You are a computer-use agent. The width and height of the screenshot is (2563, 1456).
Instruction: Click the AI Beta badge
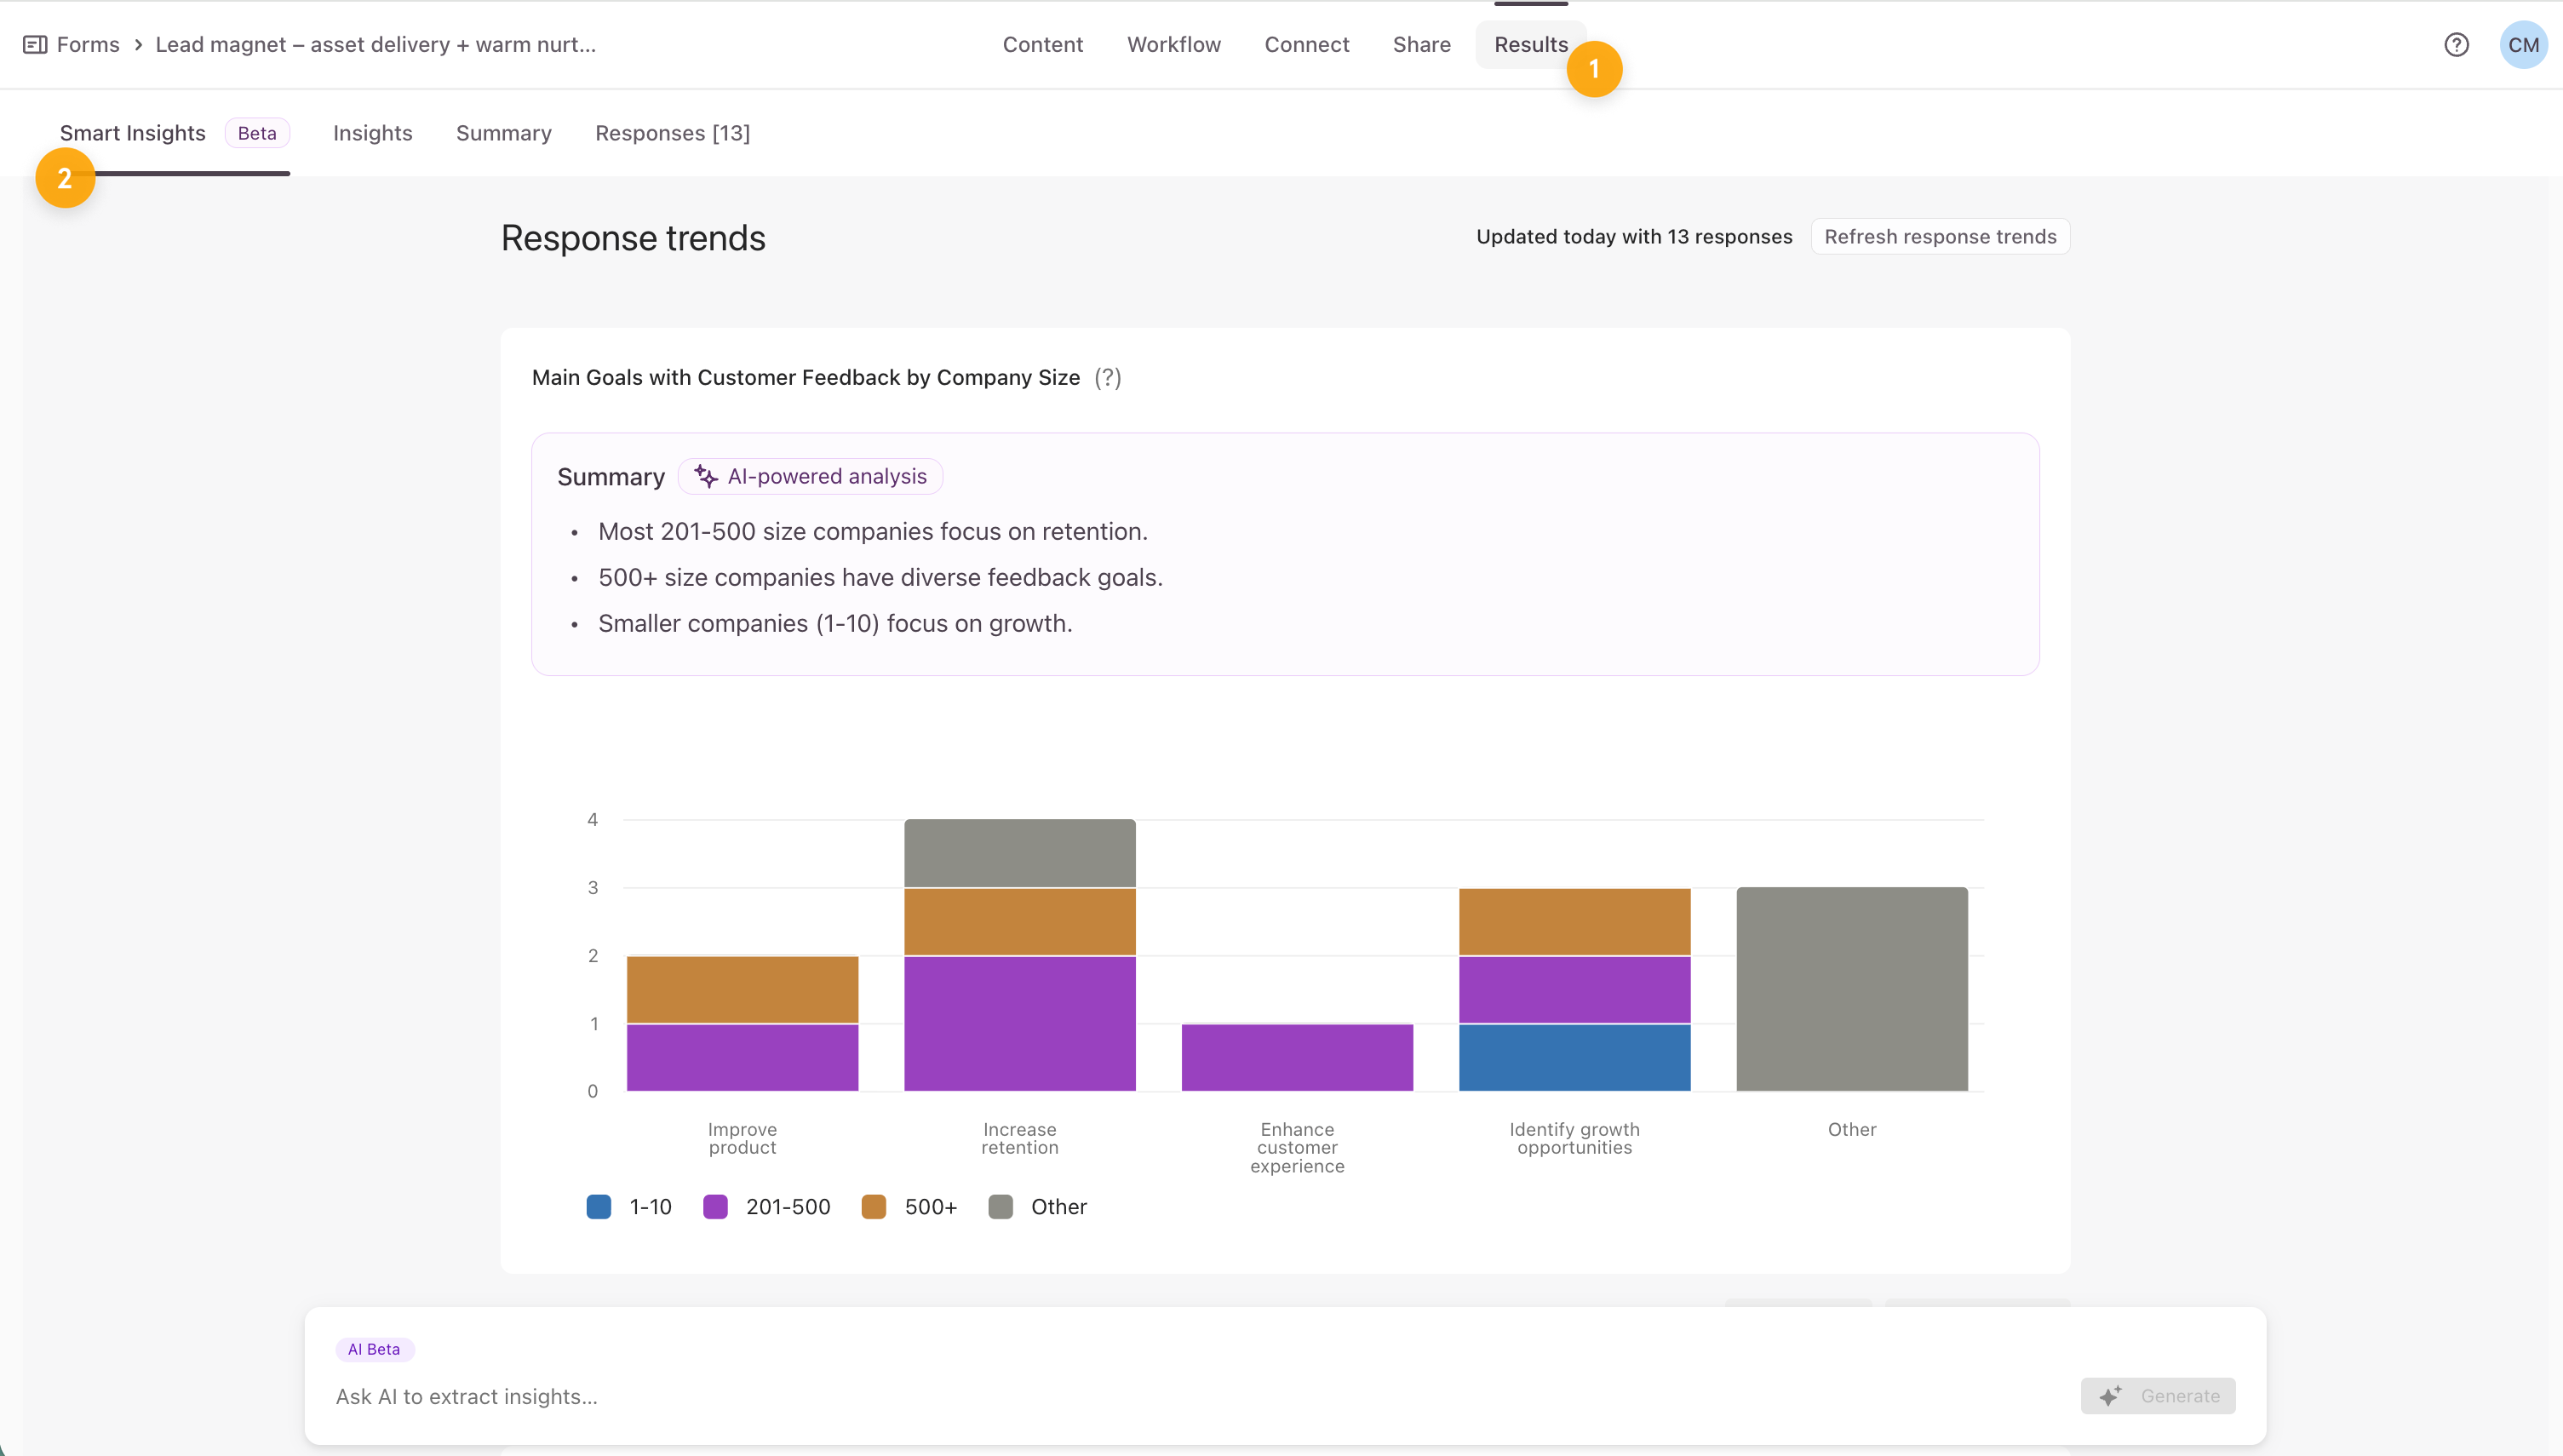tap(374, 1349)
